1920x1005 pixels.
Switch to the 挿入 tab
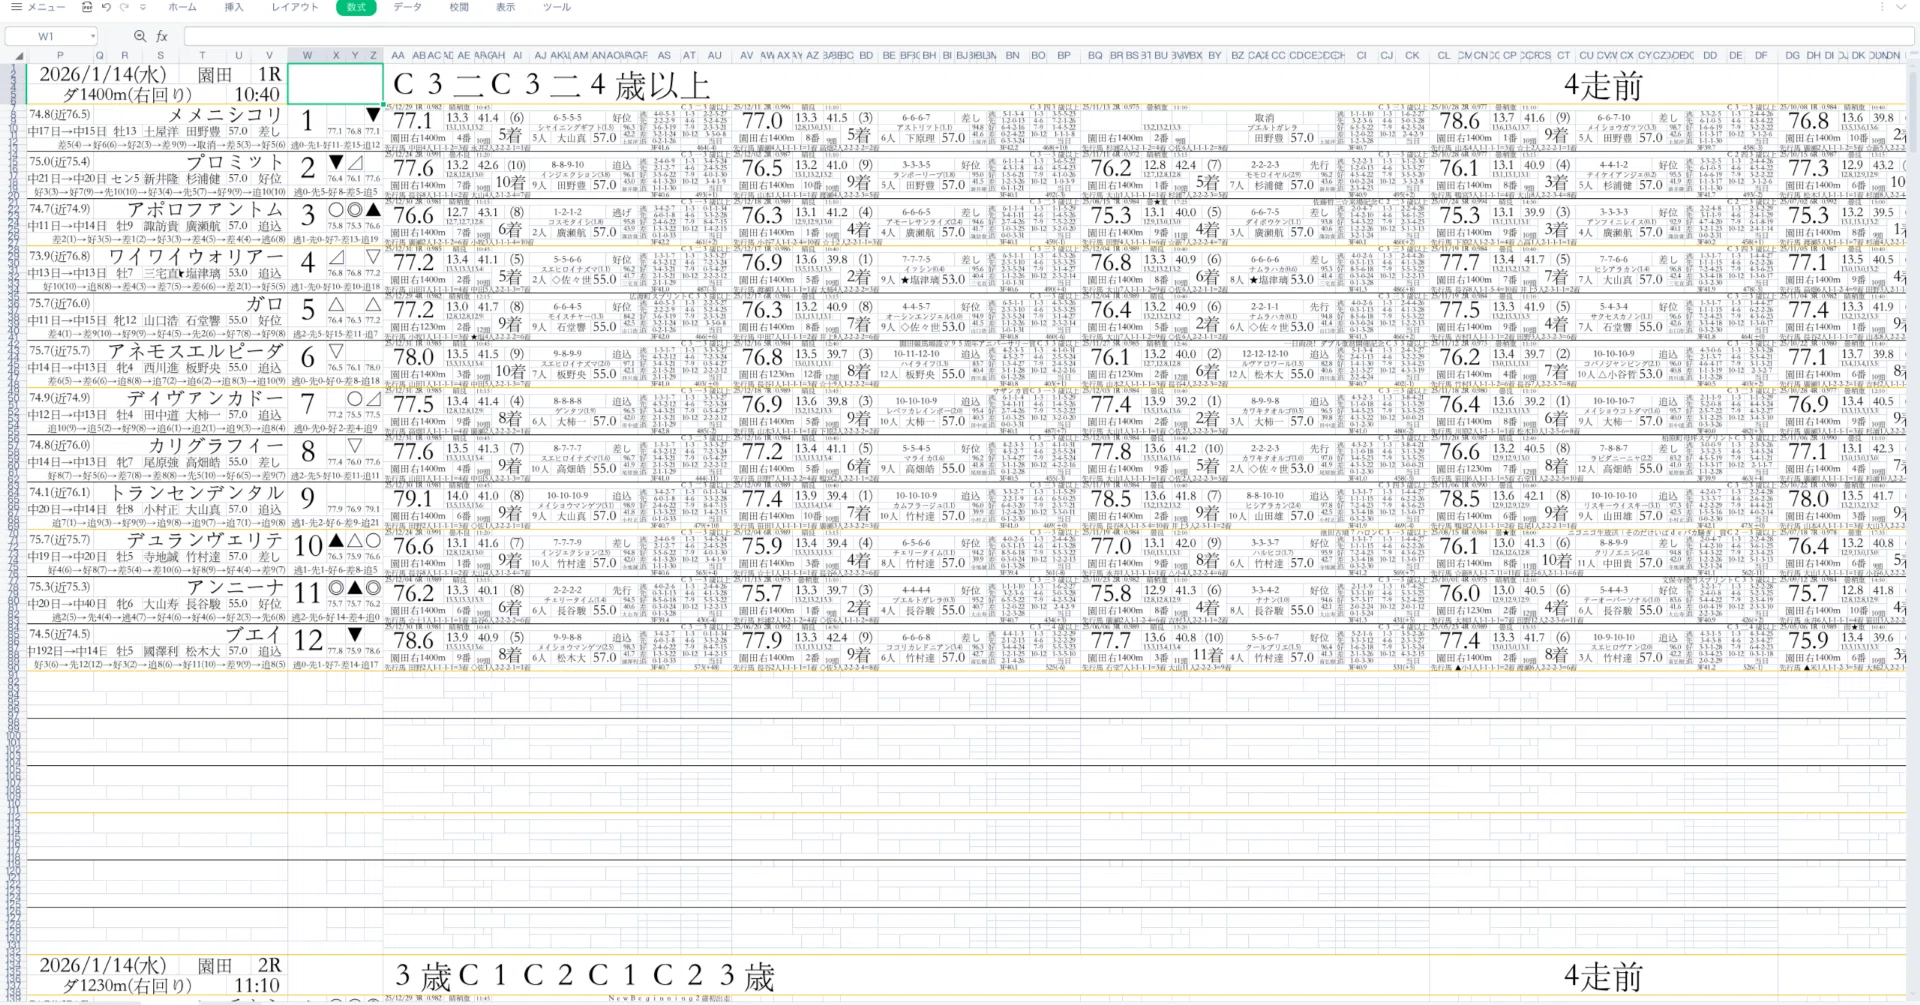coord(234,7)
